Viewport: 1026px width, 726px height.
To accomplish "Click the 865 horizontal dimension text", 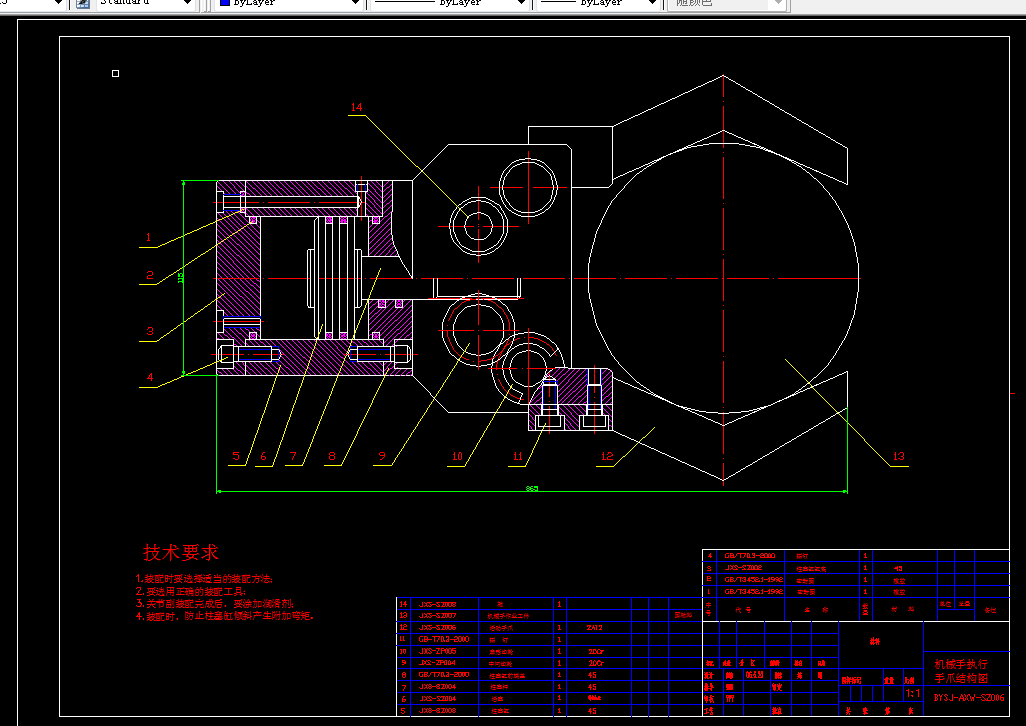I will click(x=532, y=488).
